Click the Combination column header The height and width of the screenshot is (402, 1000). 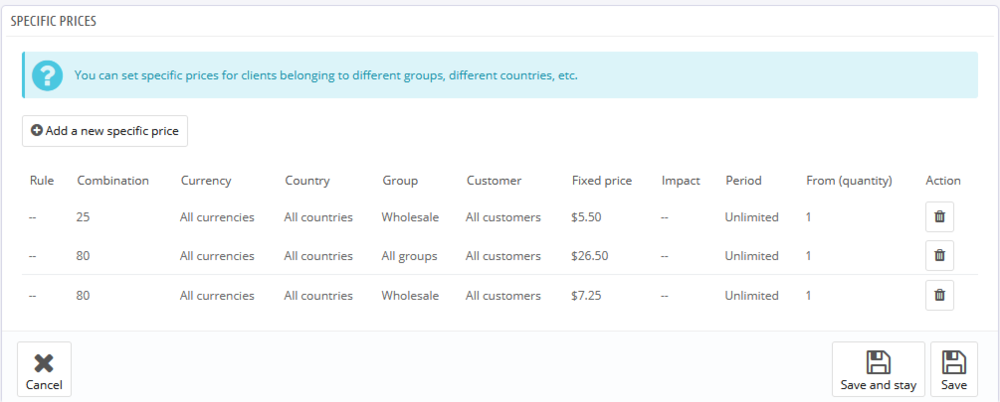112,181
